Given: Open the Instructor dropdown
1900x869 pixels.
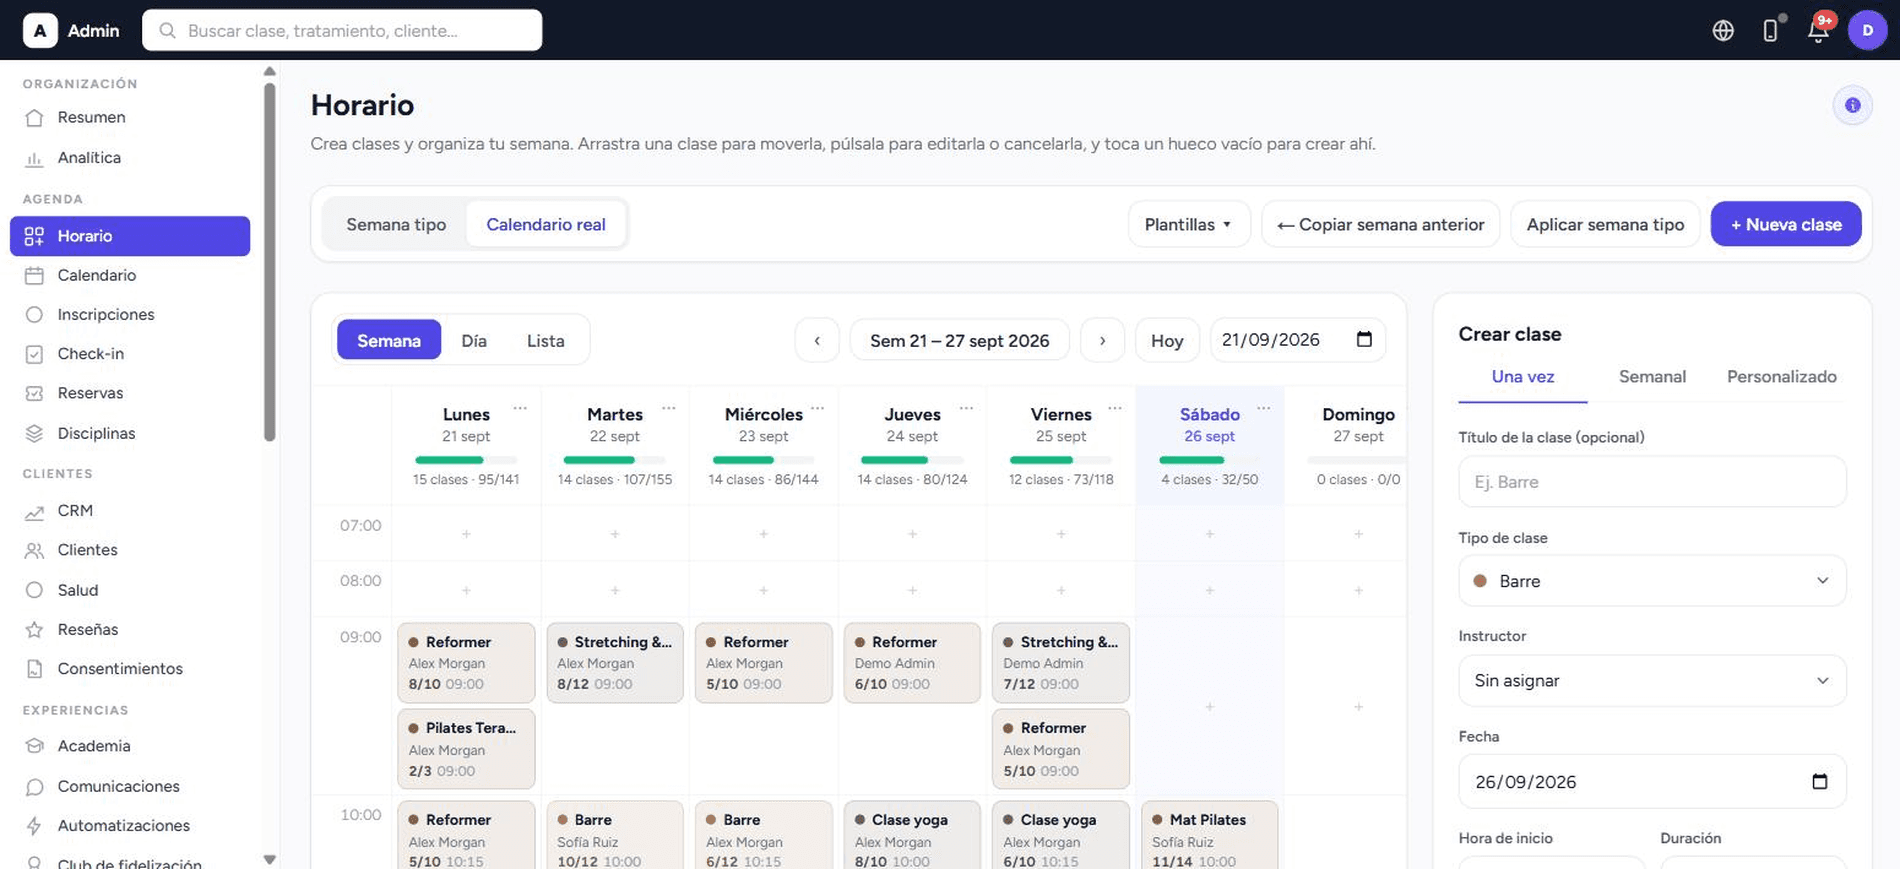Looking at the screenshot, I should [1652, 680].
